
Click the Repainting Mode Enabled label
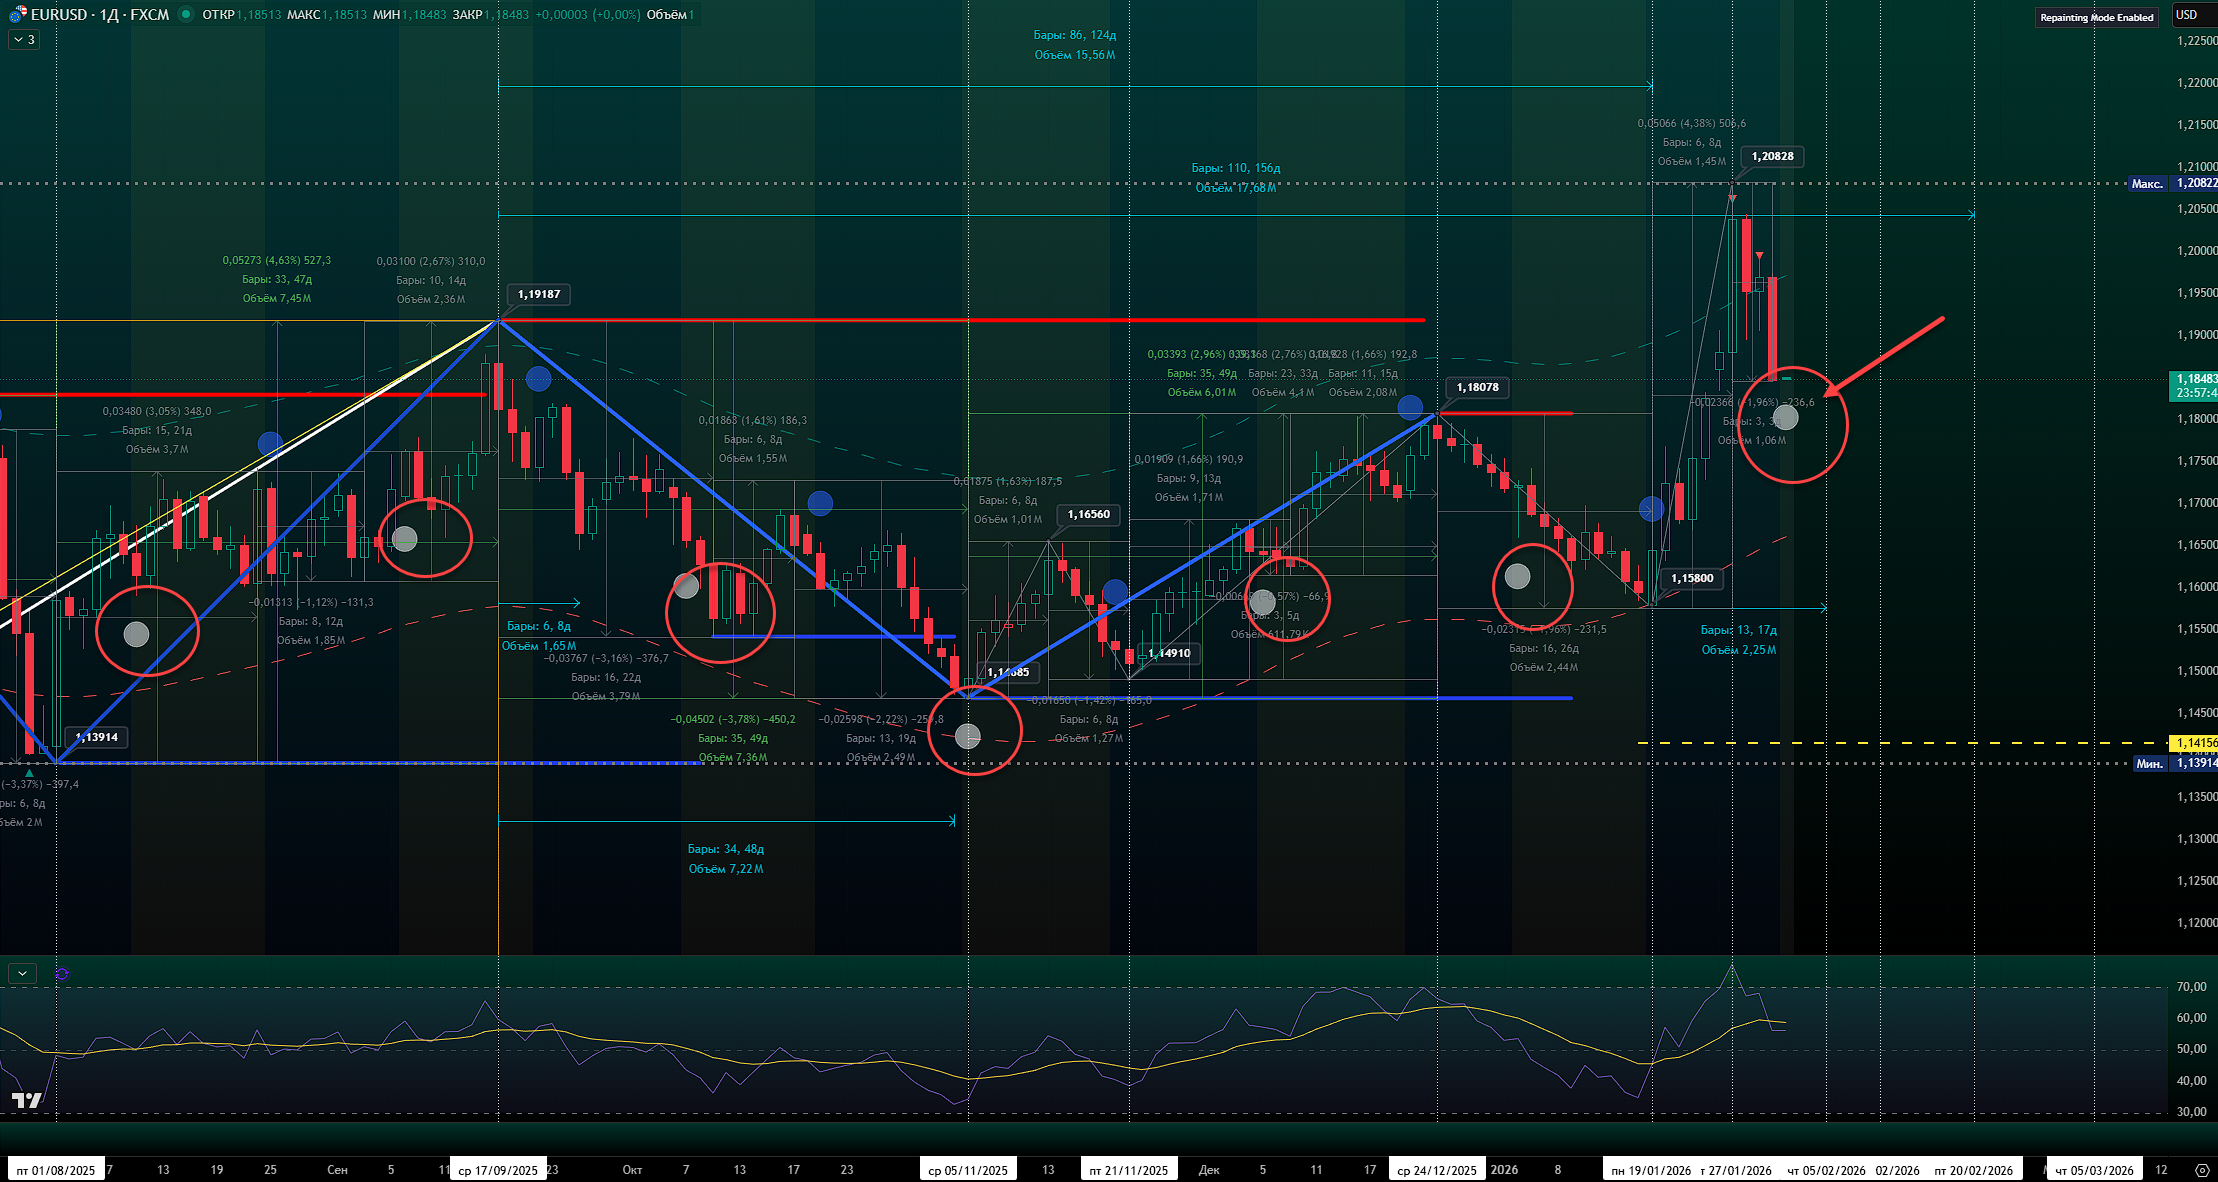[2096, 17]
